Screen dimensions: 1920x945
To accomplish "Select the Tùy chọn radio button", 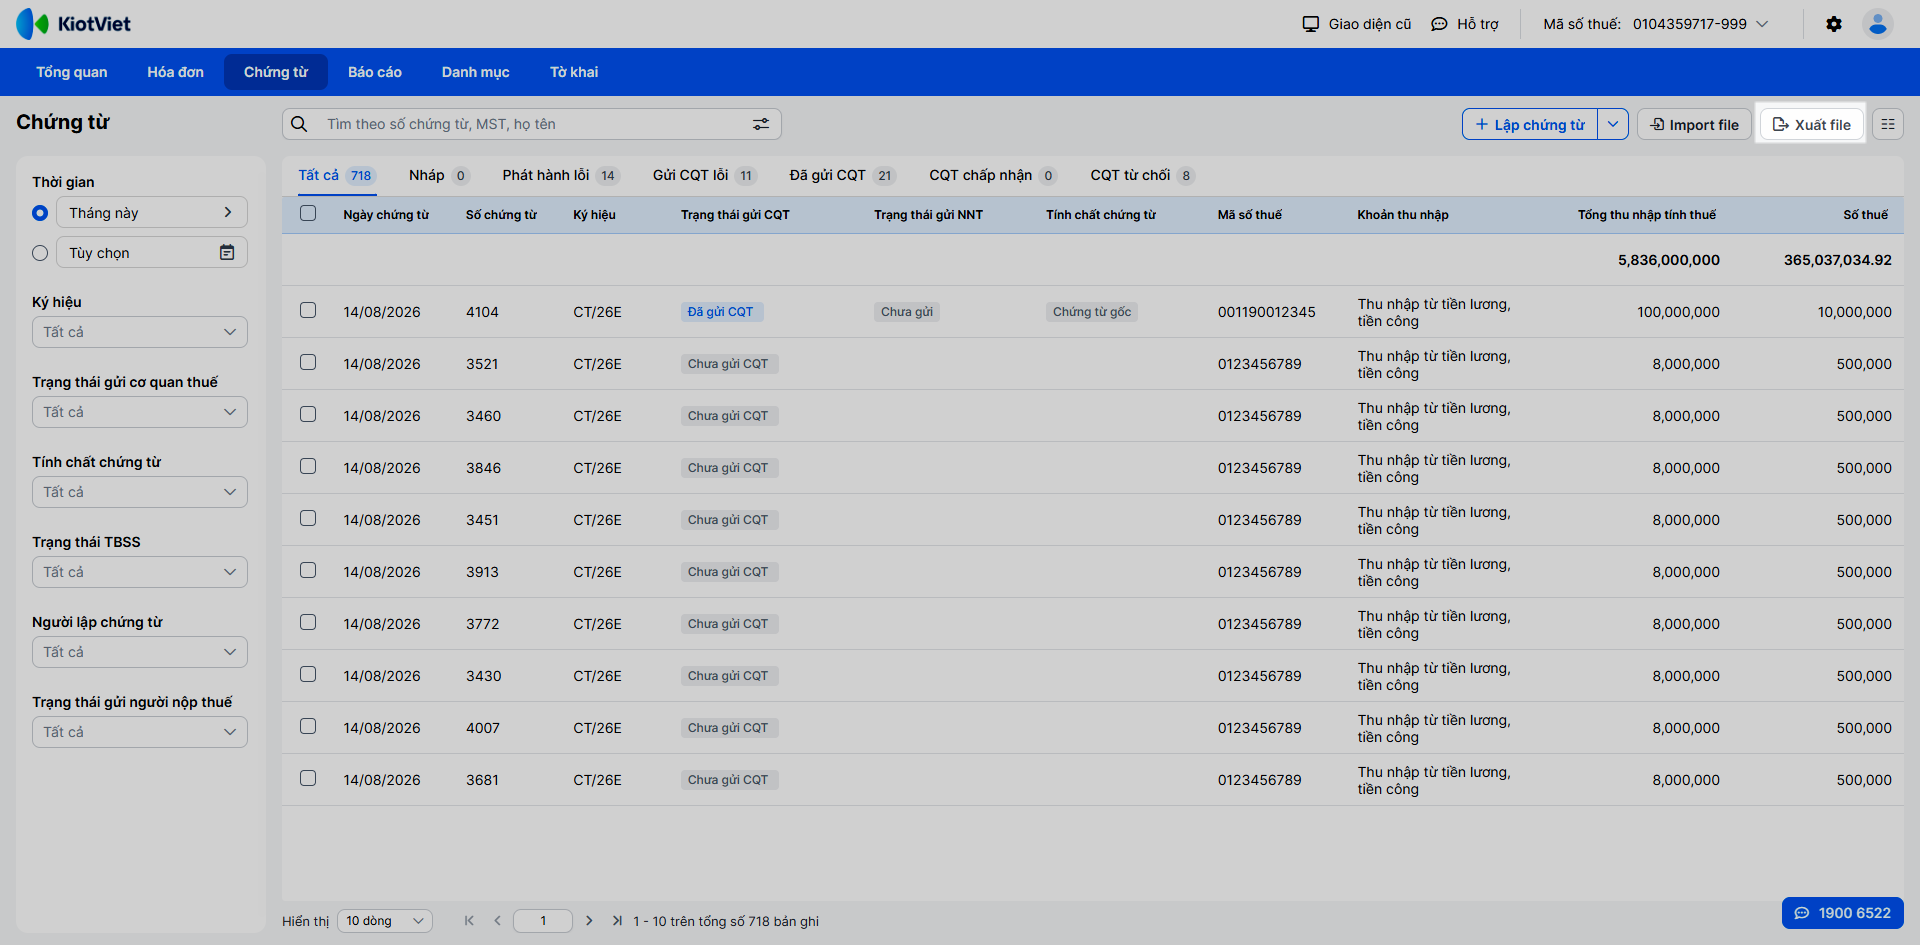I will click(x=40, y=253).
